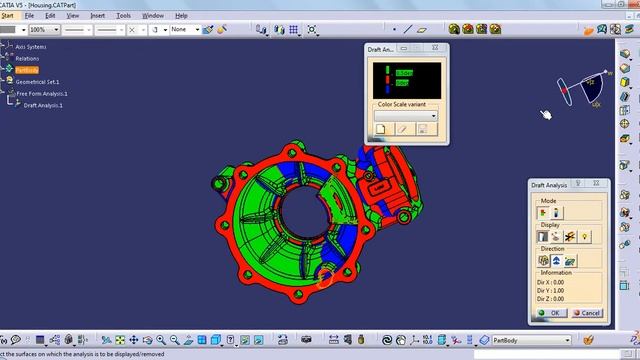
Task: Open the Edit menu
Action: [x=50, y=16]
